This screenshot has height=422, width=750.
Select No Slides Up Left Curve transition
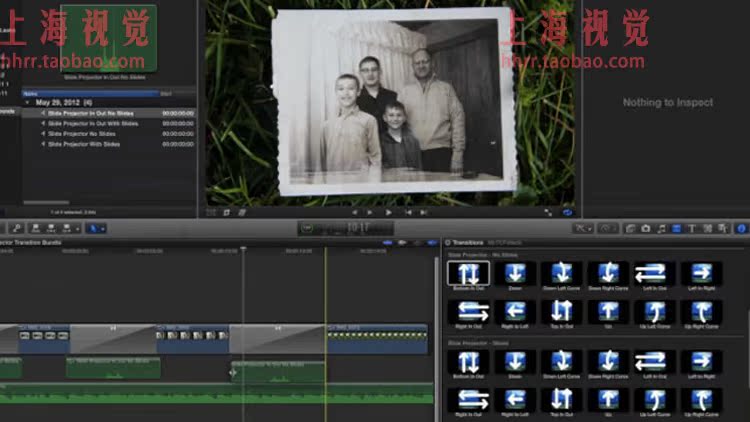tap(655, 314)
